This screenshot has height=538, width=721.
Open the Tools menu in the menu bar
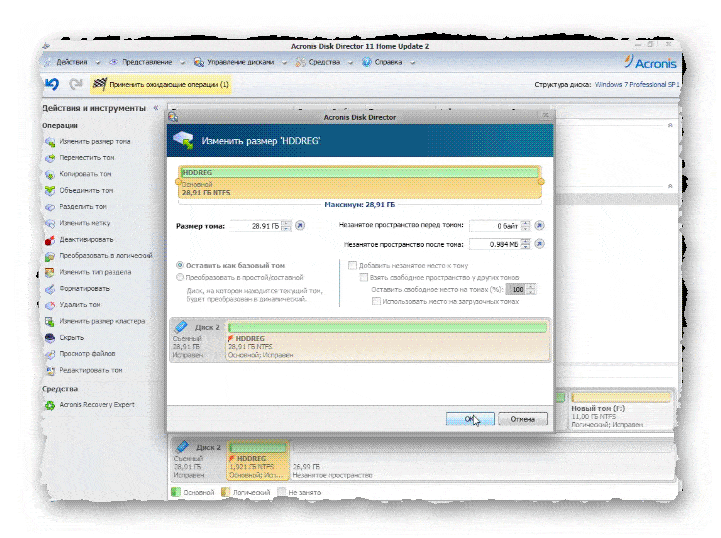tap(324, 62)
